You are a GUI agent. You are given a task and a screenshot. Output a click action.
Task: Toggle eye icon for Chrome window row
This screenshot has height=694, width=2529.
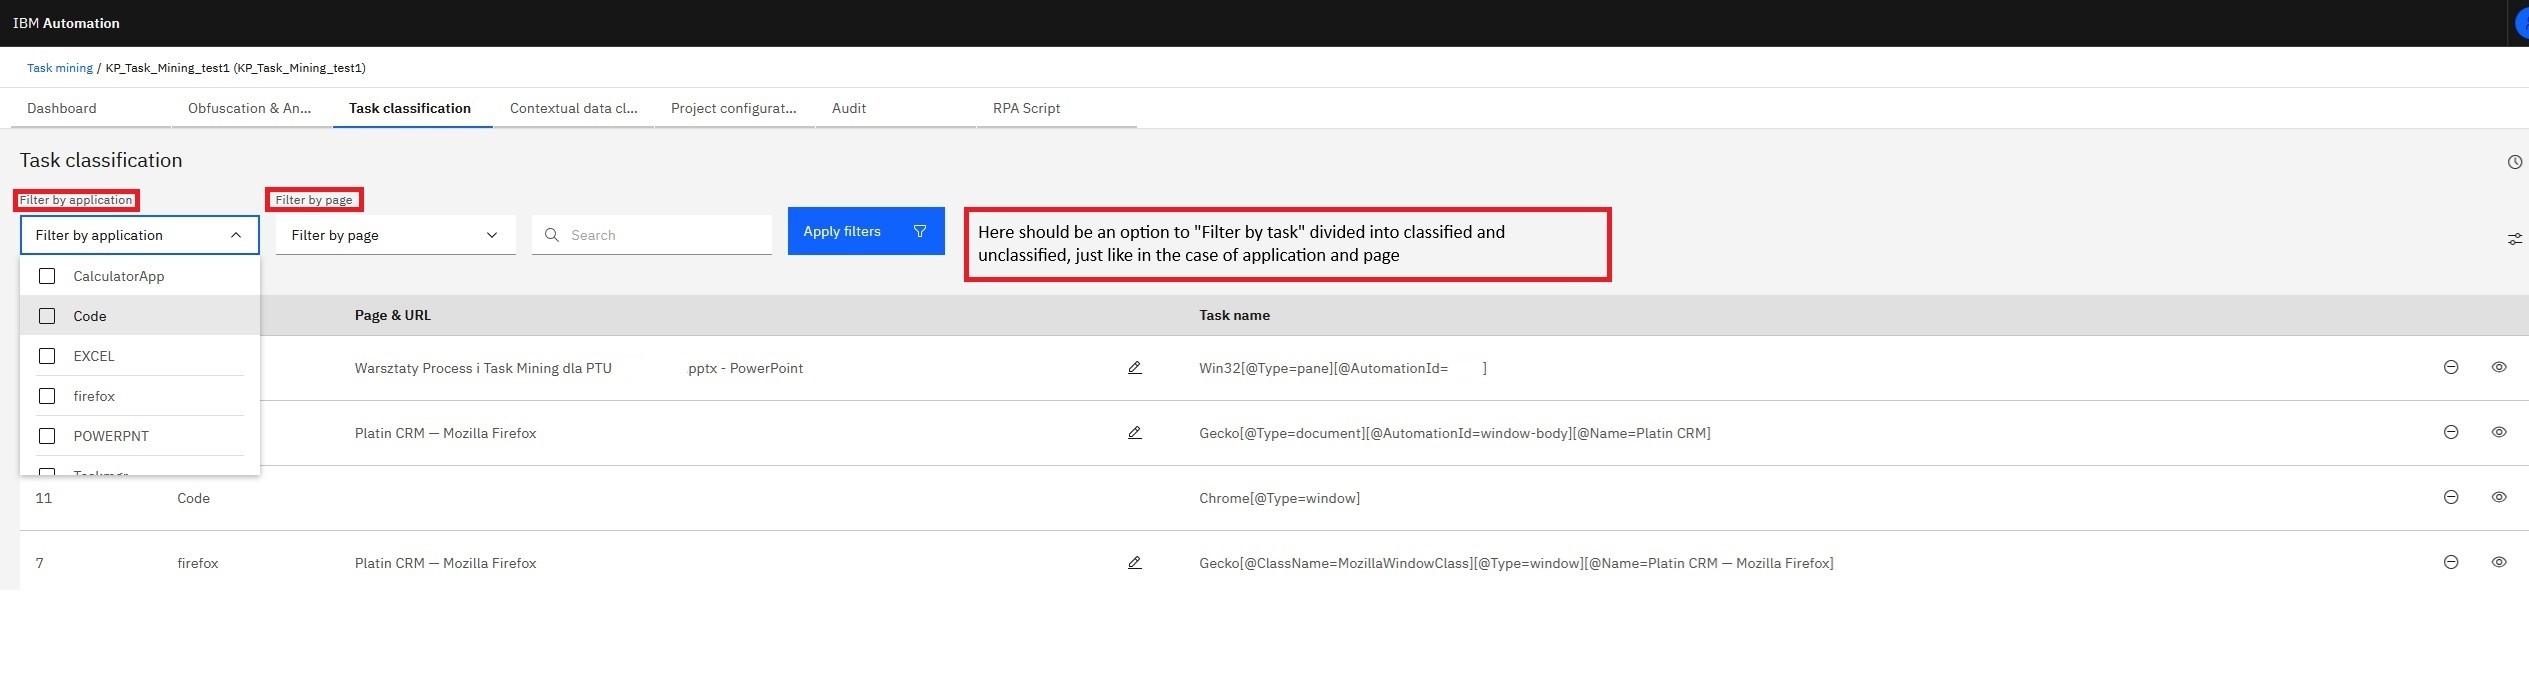pyautogui.click(x=2498, y=497)
